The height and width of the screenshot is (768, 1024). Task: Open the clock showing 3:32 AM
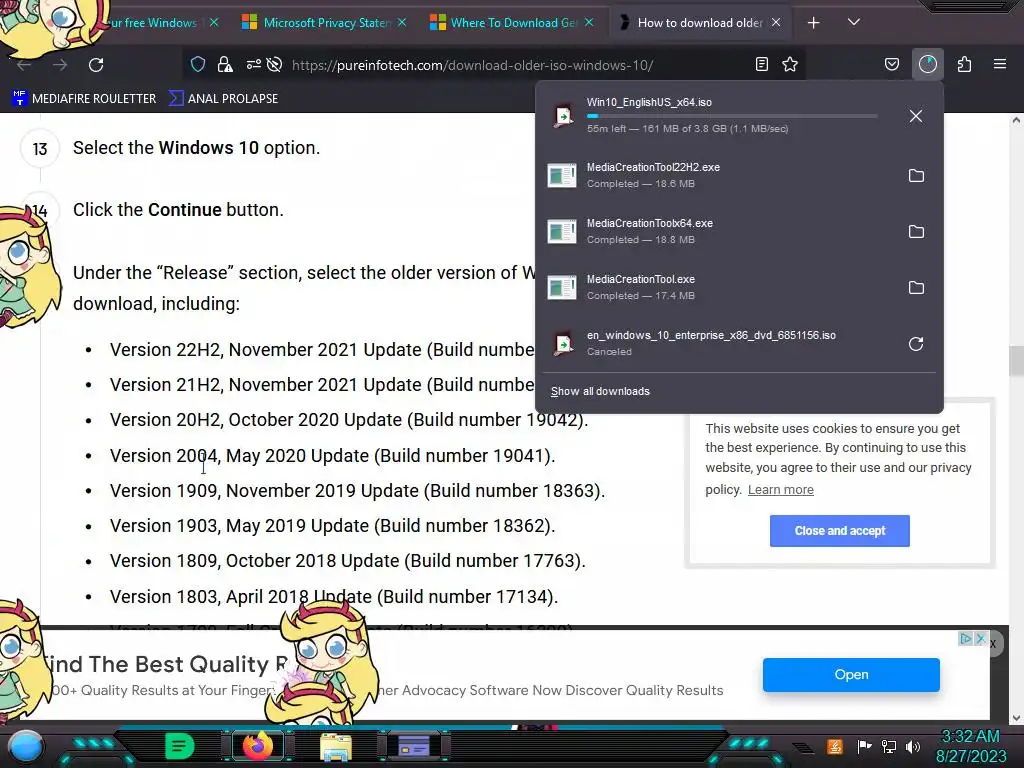pos(971,746)
